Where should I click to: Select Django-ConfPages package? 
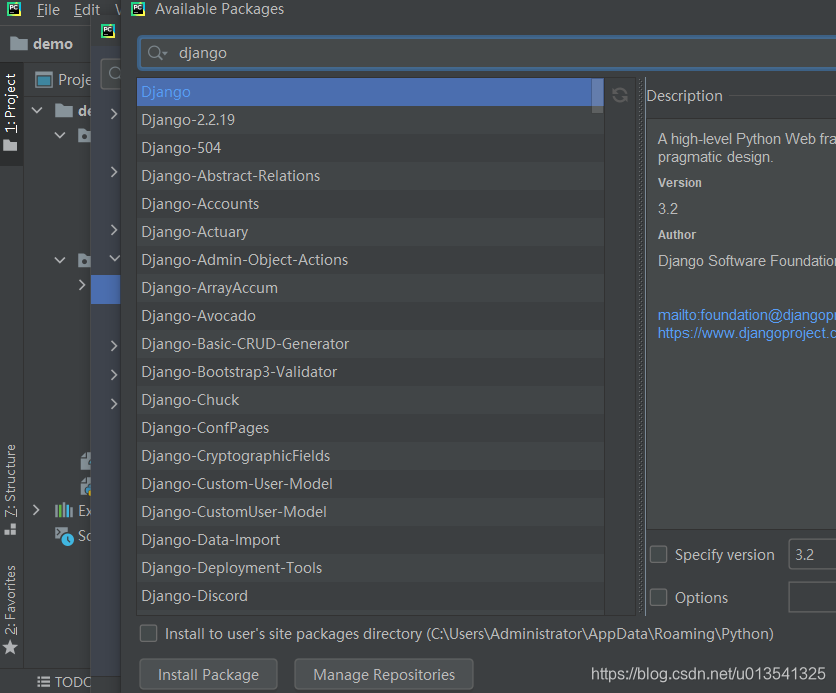pos(370,428)
